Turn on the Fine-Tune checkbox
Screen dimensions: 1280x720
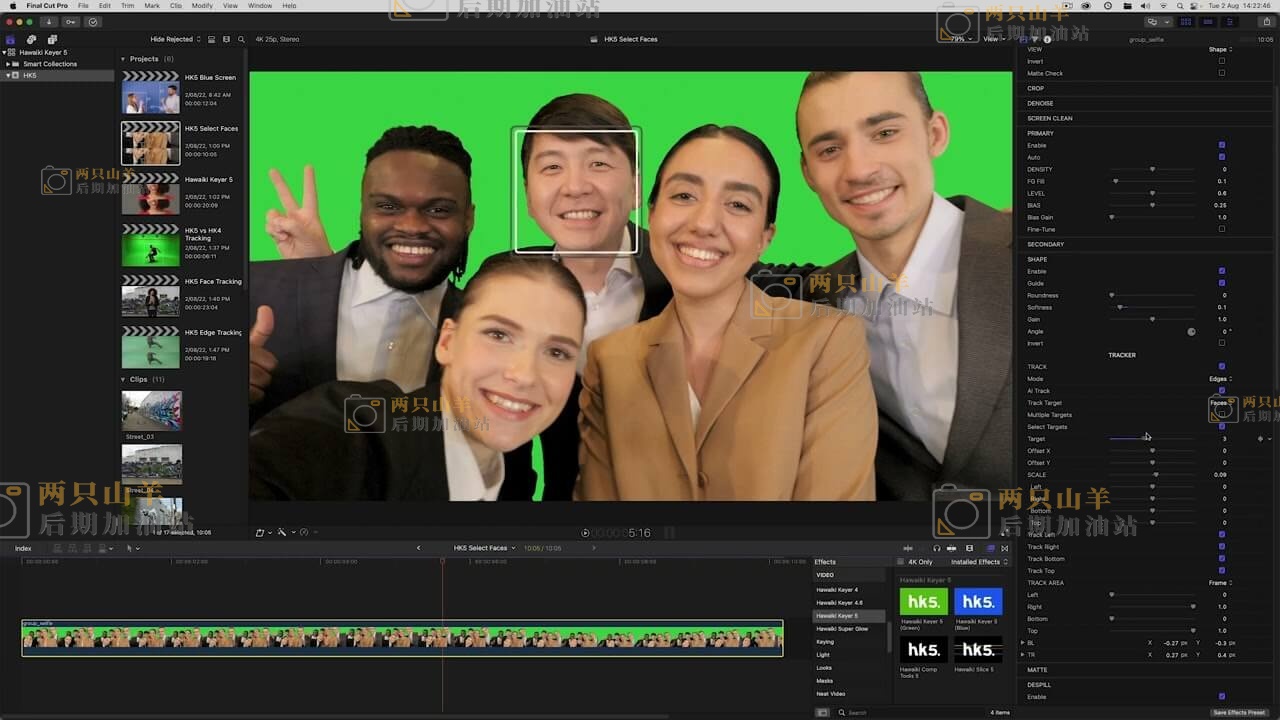tap(1221, 229)
